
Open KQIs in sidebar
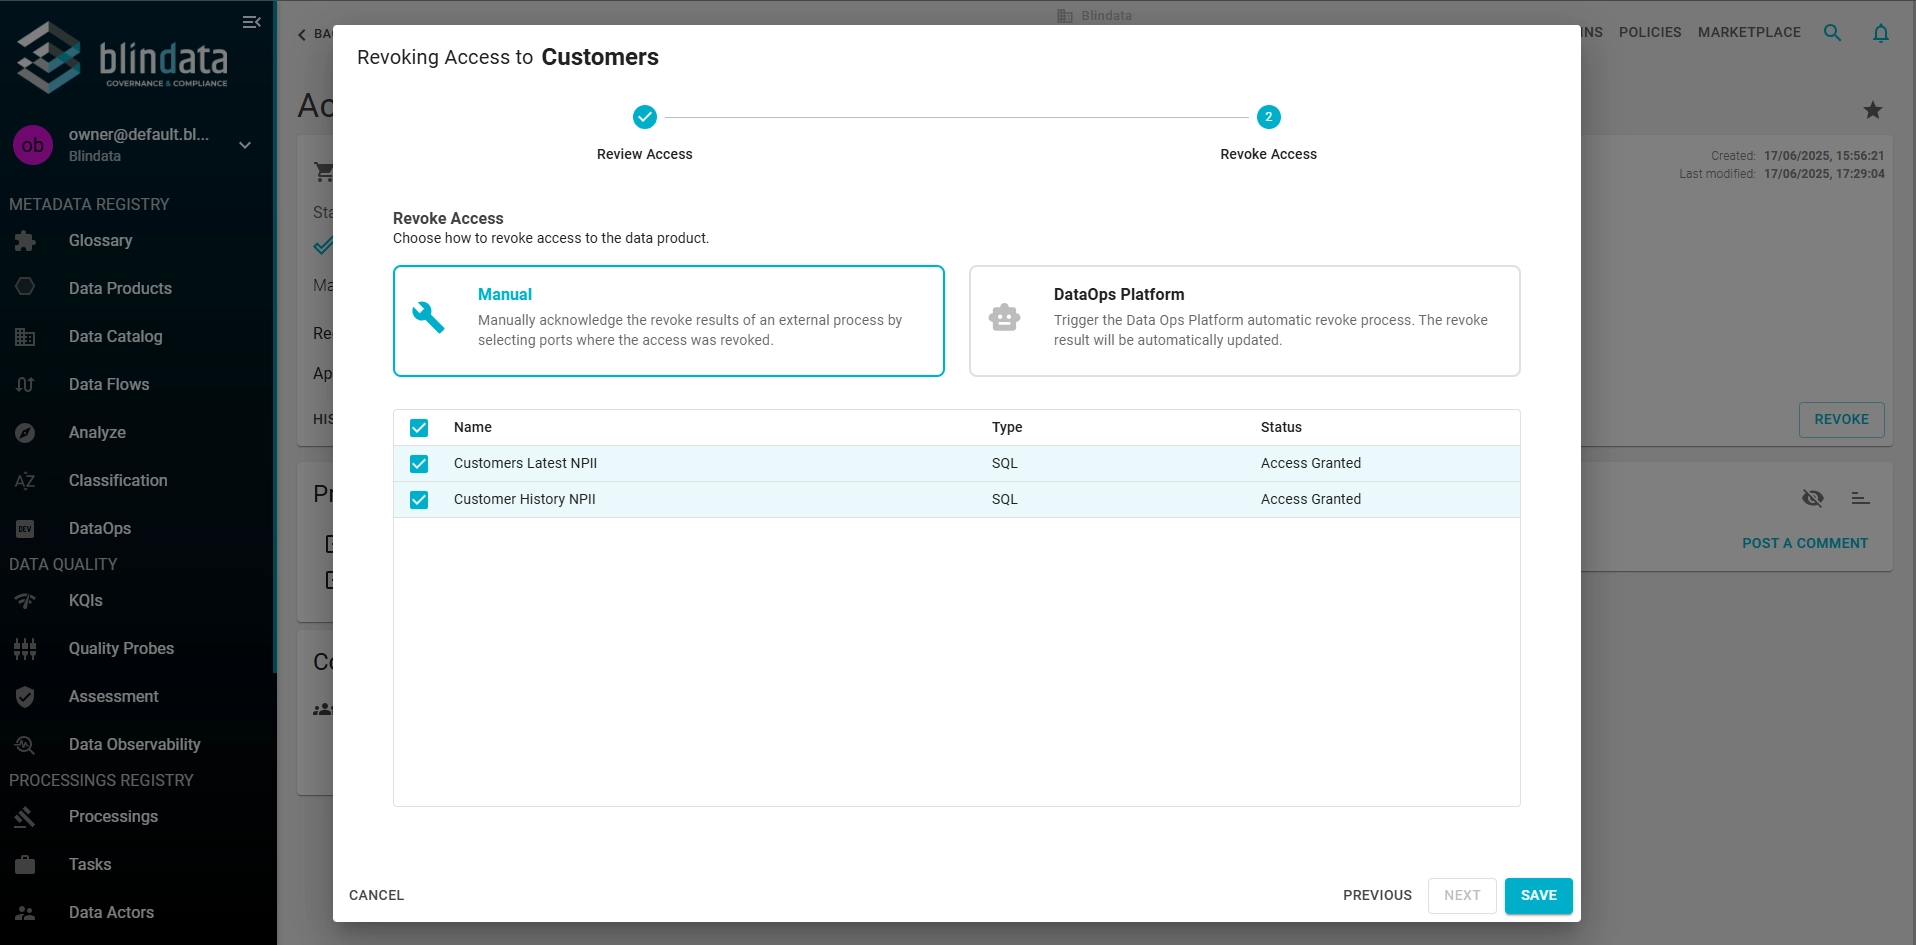(x=86, y=601)
